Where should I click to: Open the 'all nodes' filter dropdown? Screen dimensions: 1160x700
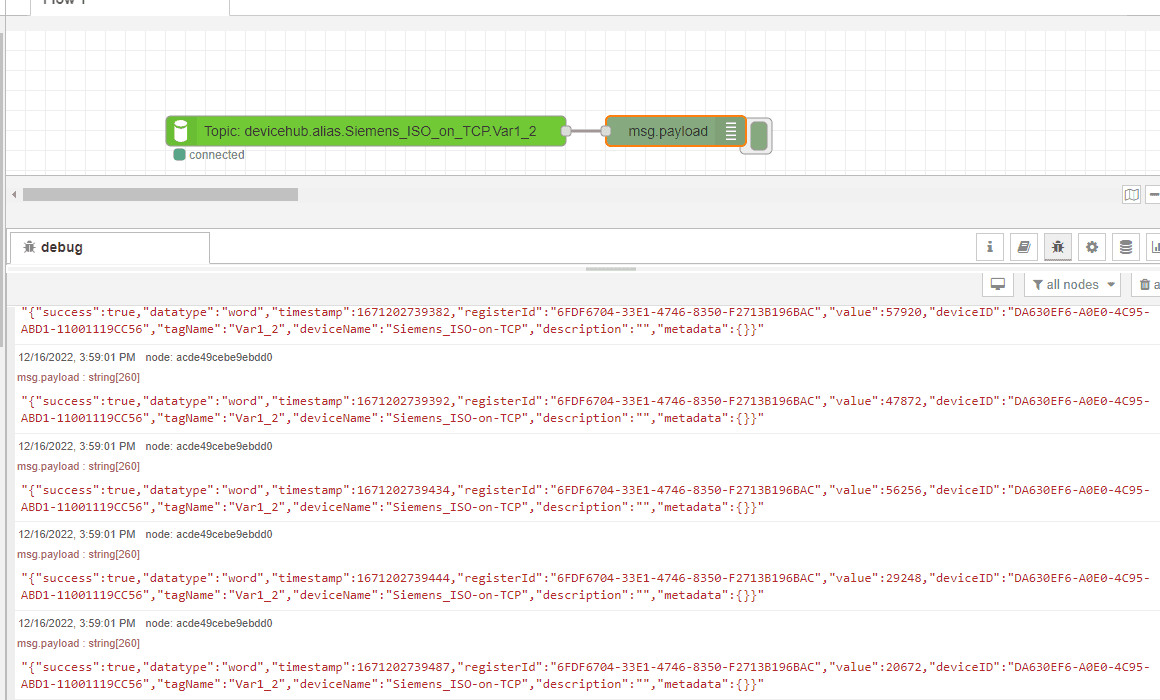click(x=1072, y=285)
